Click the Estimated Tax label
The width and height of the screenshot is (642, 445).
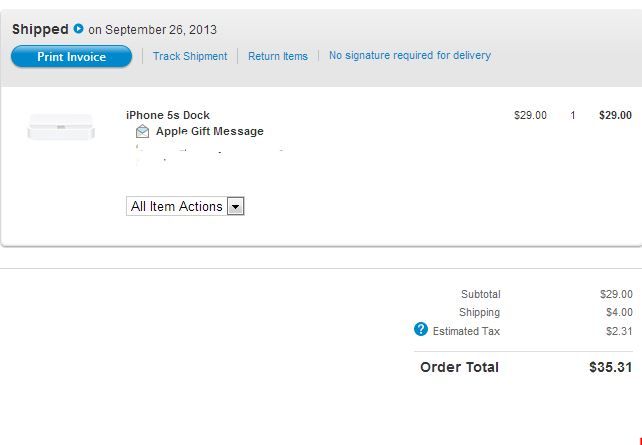(466, 331)
